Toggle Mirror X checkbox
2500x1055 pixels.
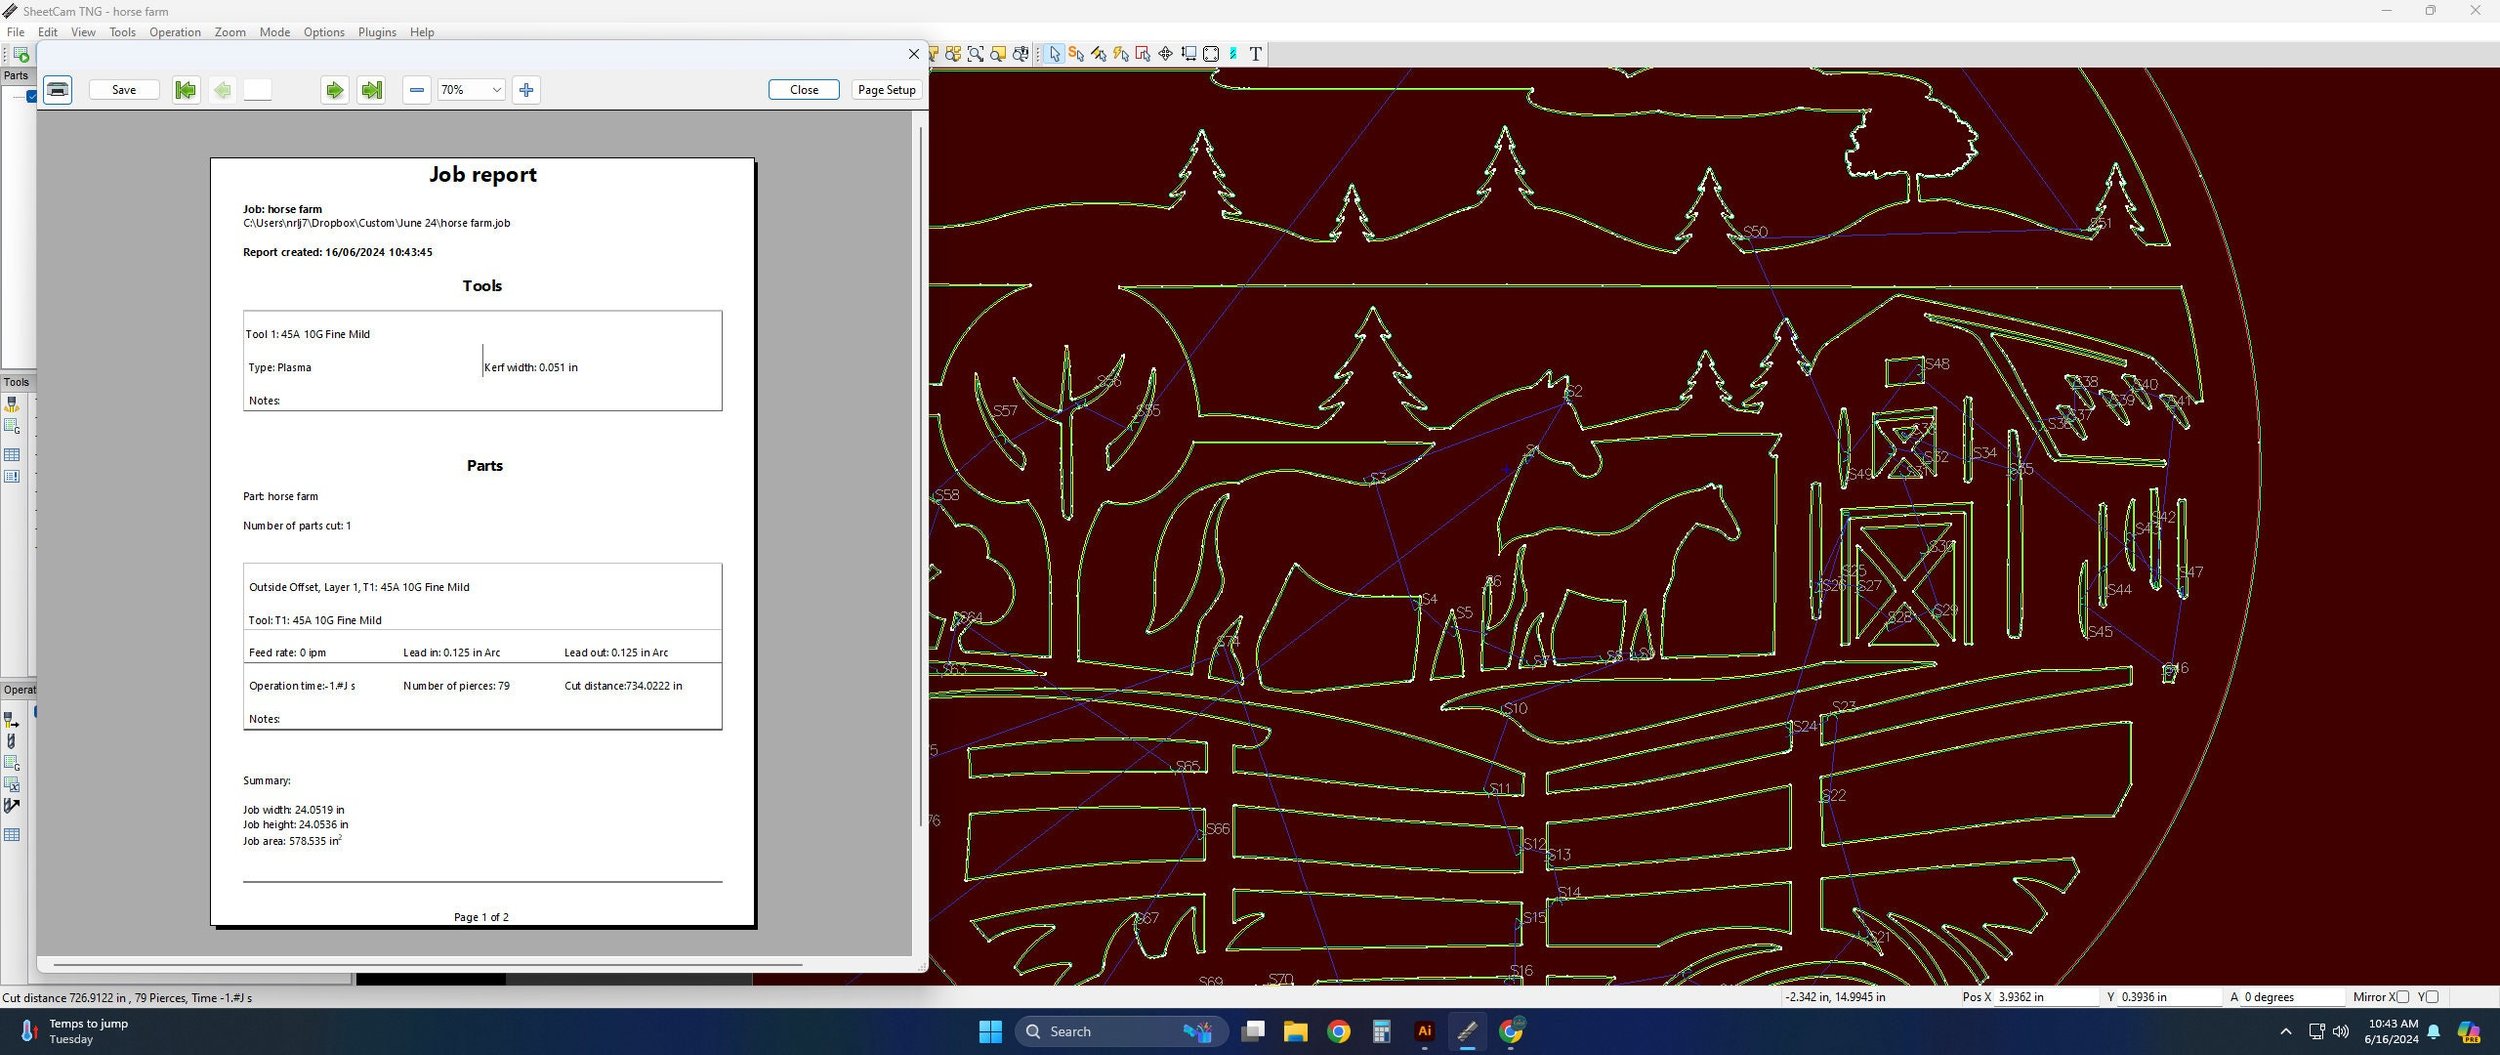tap(2403, 997)
